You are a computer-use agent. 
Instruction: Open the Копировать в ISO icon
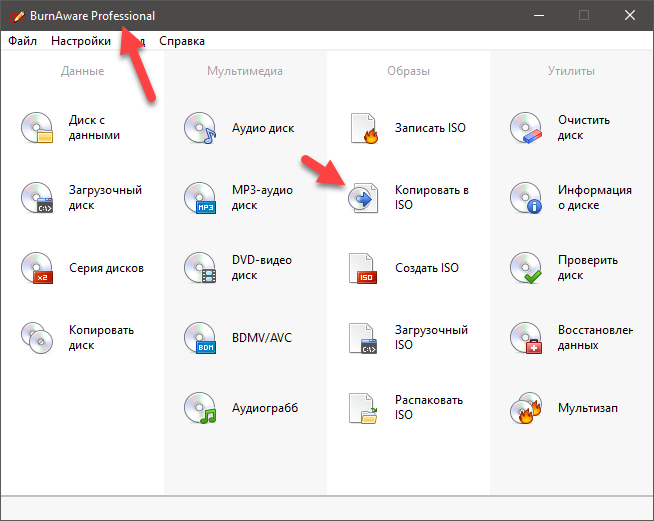tap(363, 198)
